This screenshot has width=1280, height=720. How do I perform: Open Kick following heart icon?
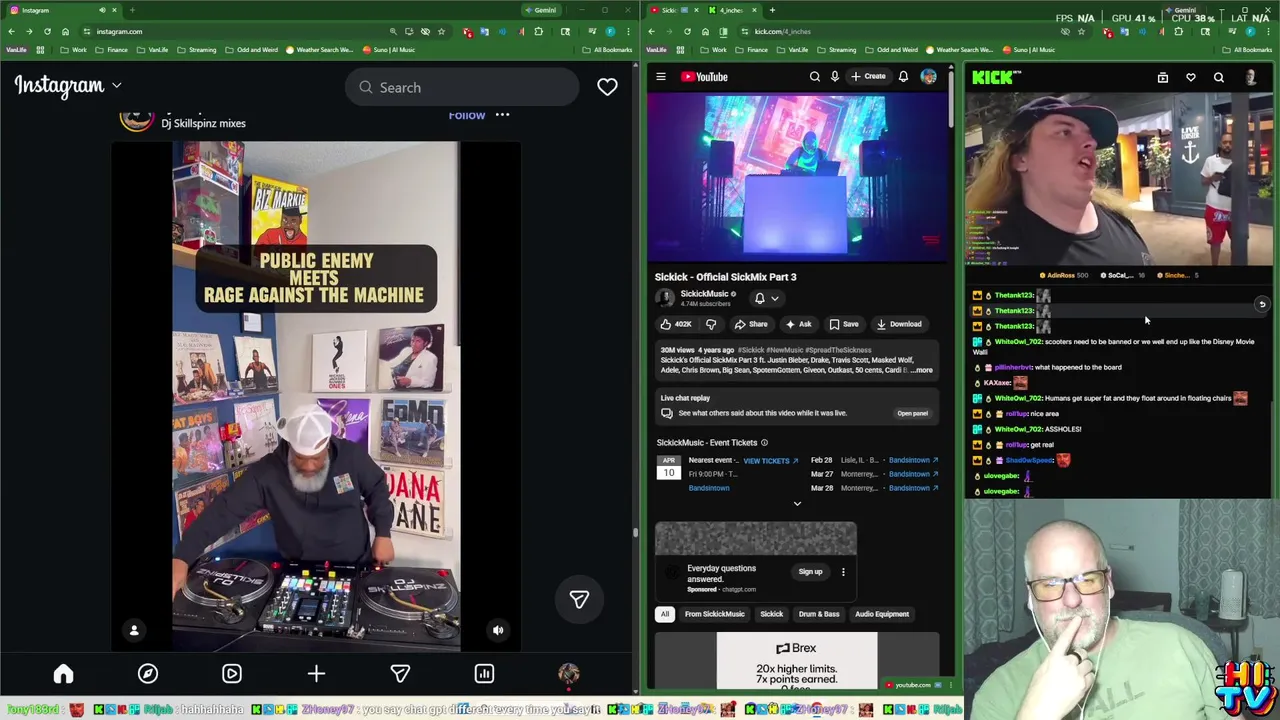[x=1191, y=77]
